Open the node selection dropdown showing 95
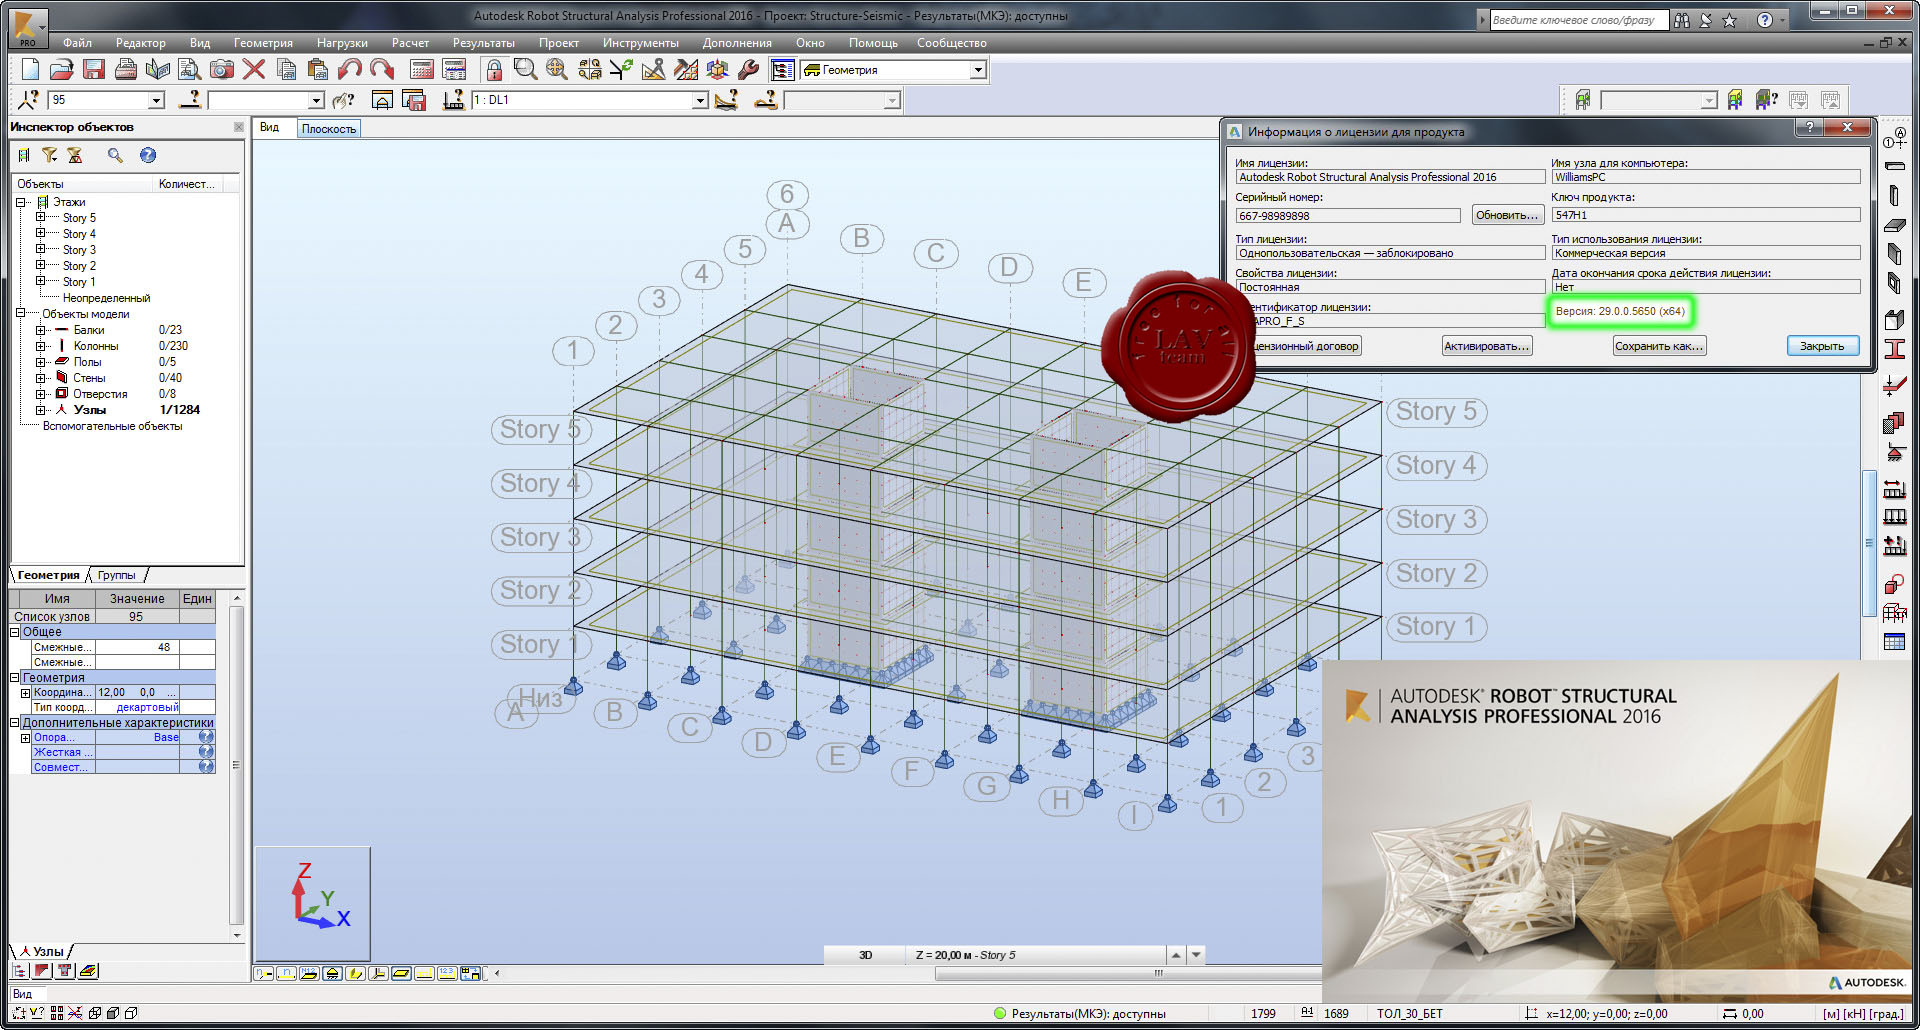This screenshot has width=1920, height=1030. (x=156, y=100)
